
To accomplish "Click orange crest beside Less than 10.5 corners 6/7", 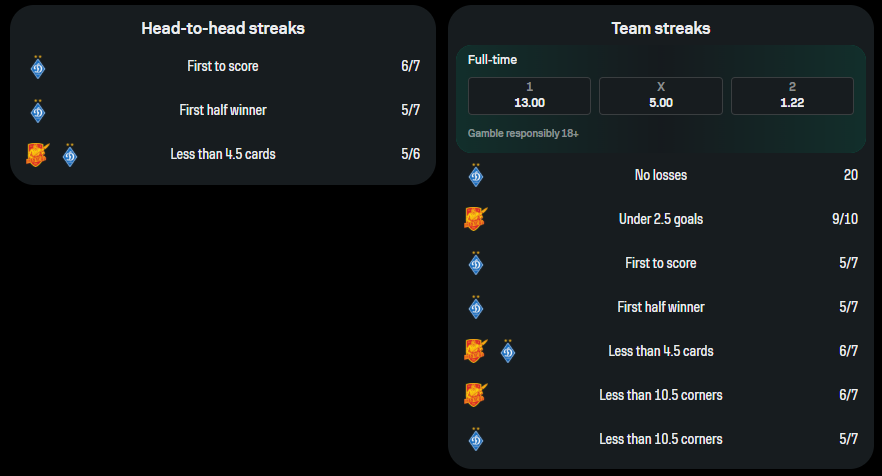I will pos(475,394).
